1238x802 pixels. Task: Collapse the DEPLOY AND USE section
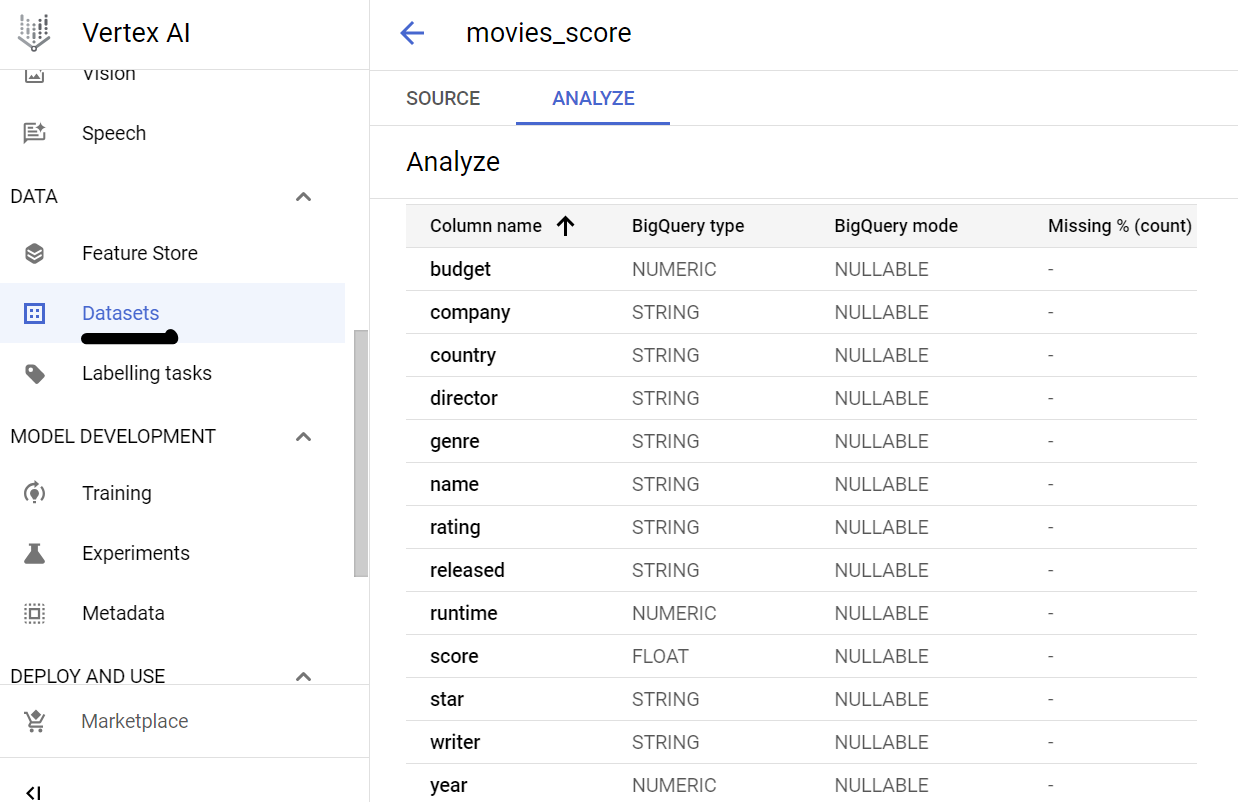tap(304, 676)
